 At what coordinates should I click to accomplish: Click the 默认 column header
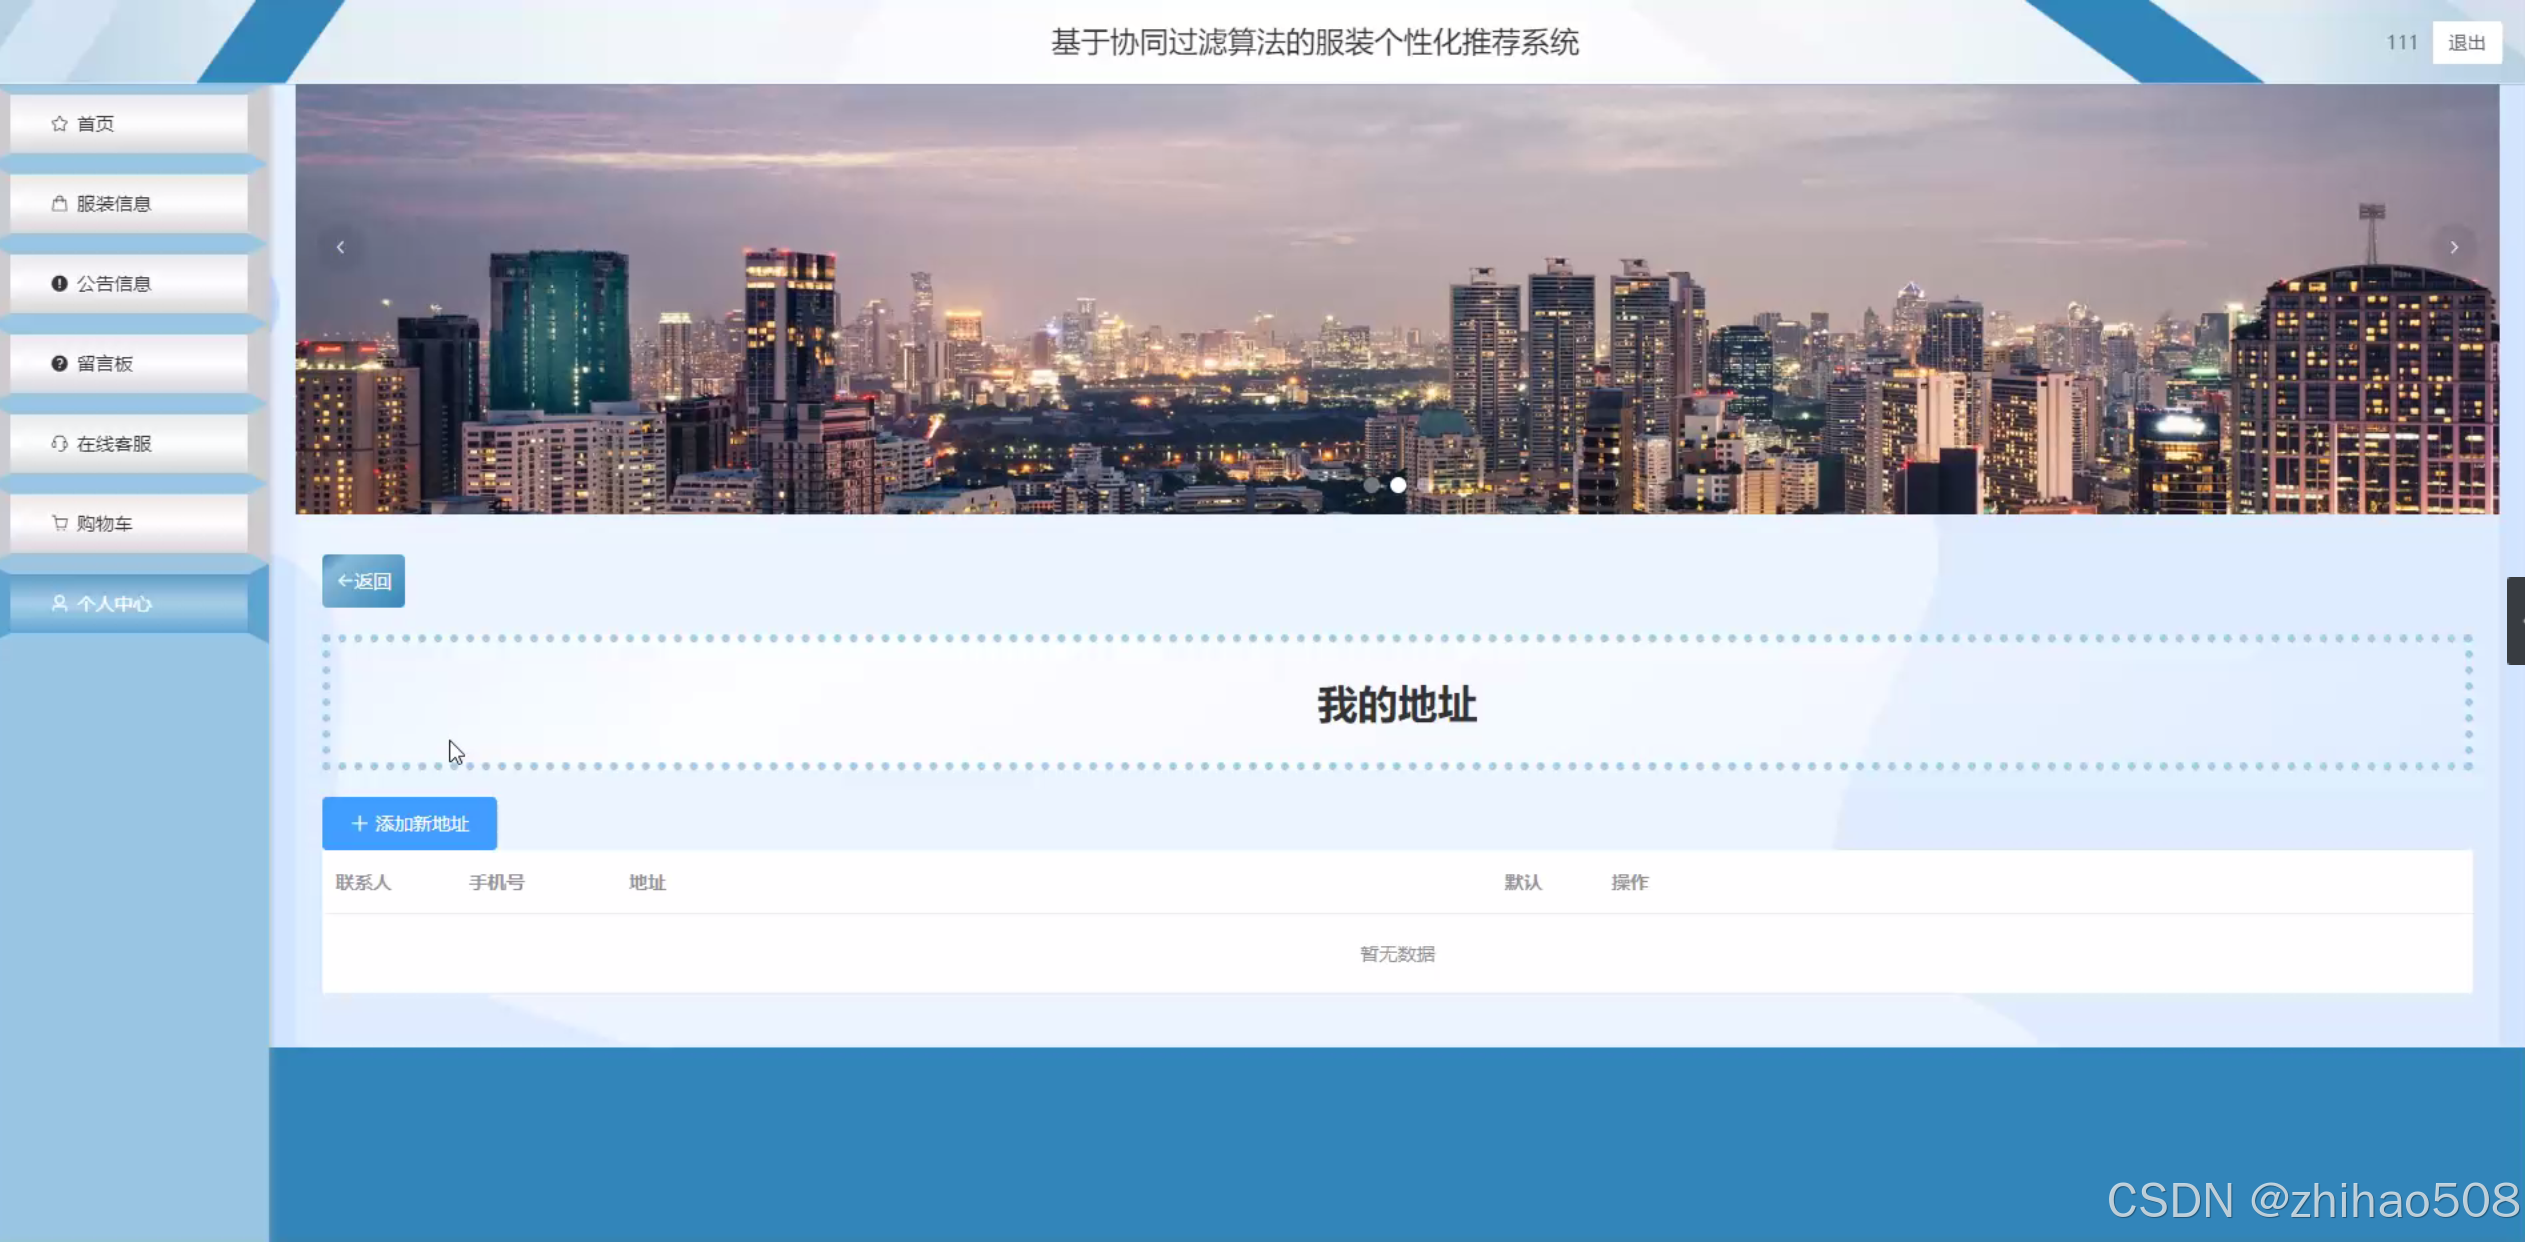(1522, 883)
